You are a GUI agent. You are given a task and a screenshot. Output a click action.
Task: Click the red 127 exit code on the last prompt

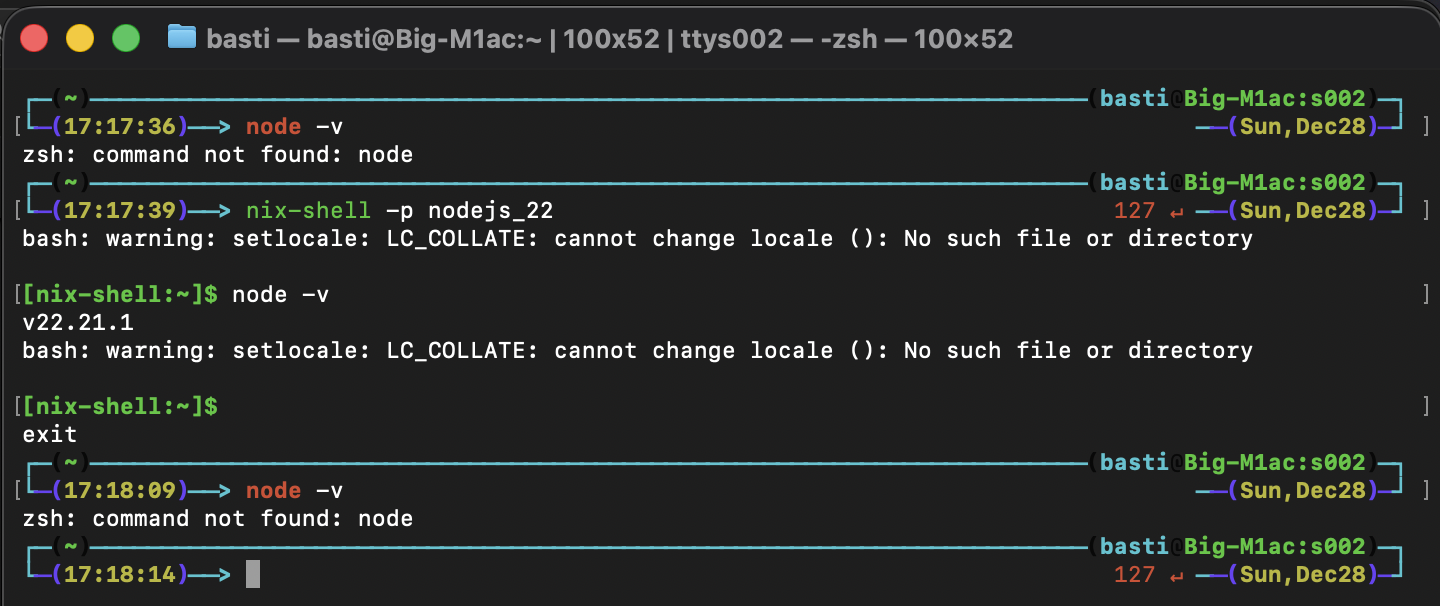point(1133,575)
